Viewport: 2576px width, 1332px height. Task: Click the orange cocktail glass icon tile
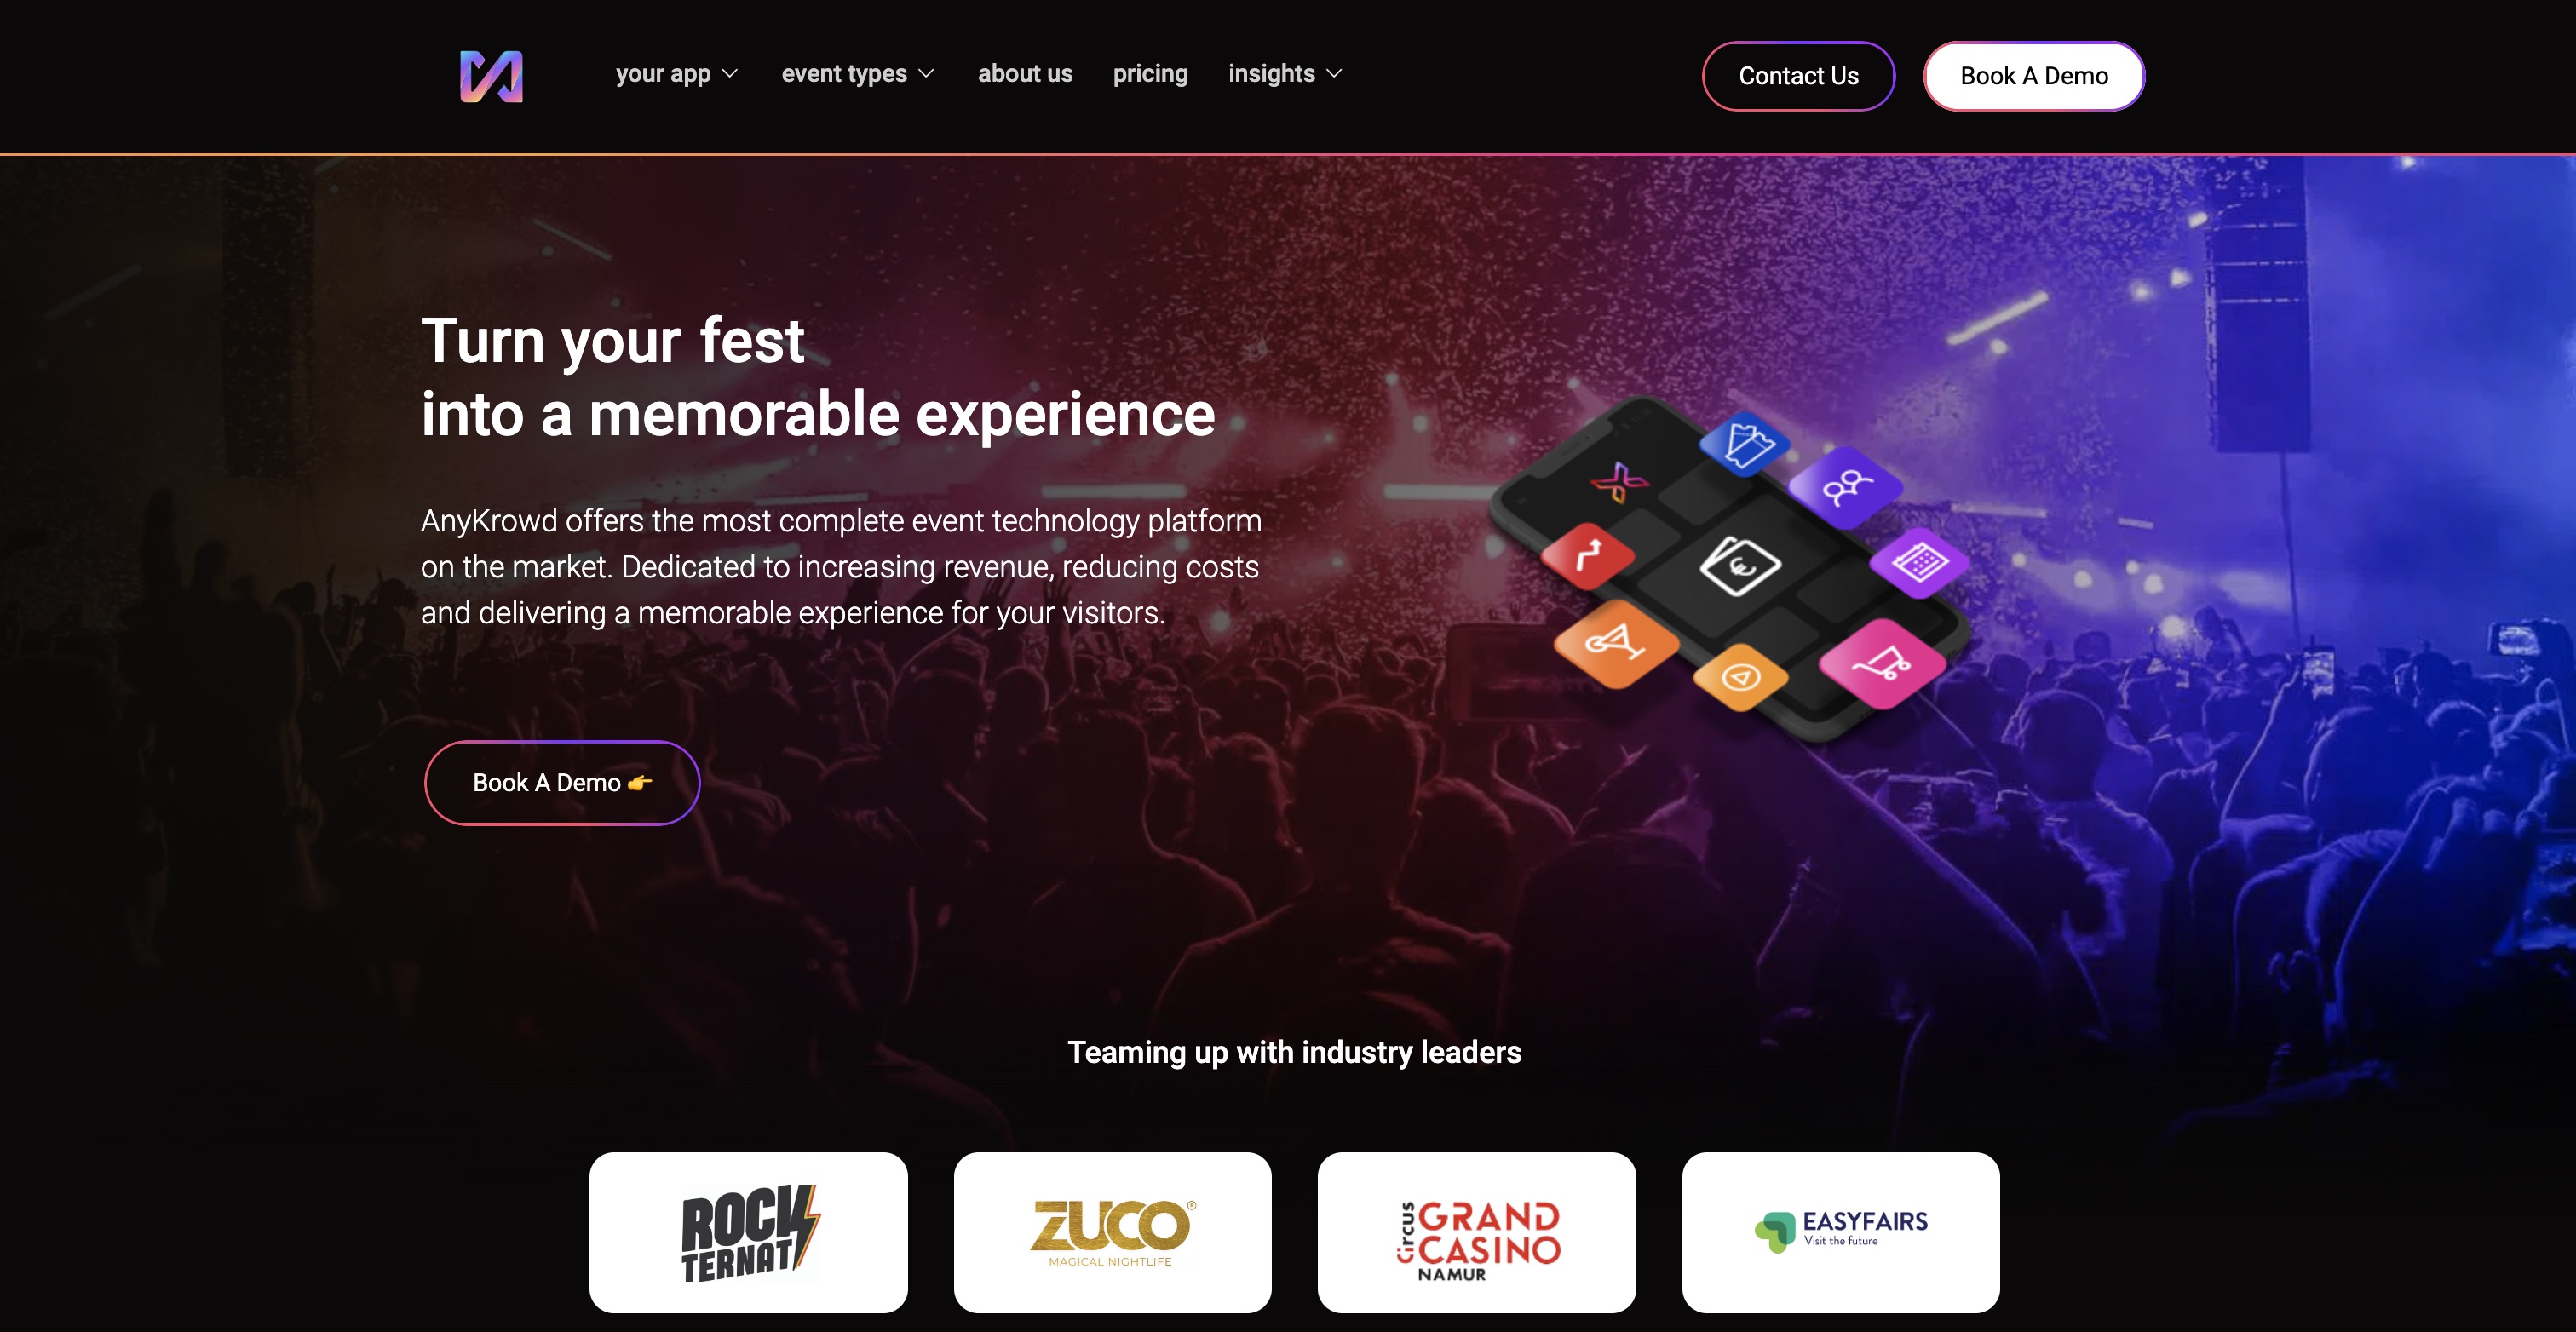tap(1615, 643)
